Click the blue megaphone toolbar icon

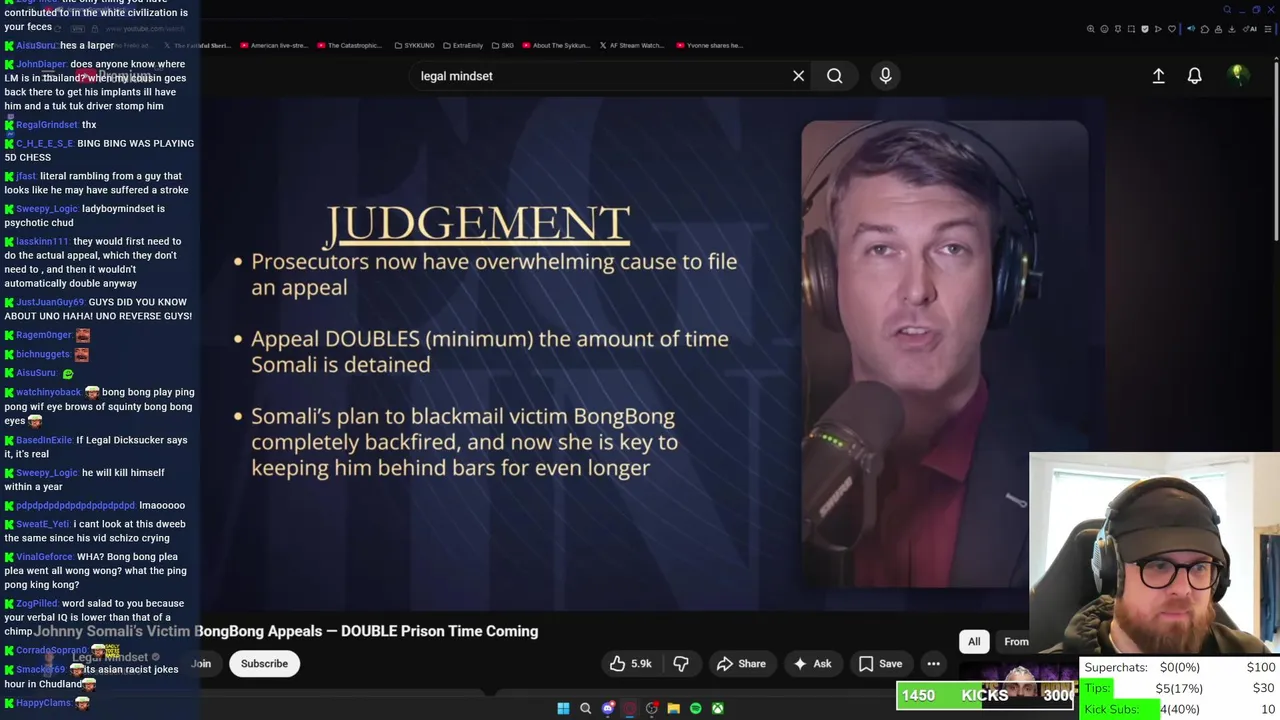[1191, 29]
